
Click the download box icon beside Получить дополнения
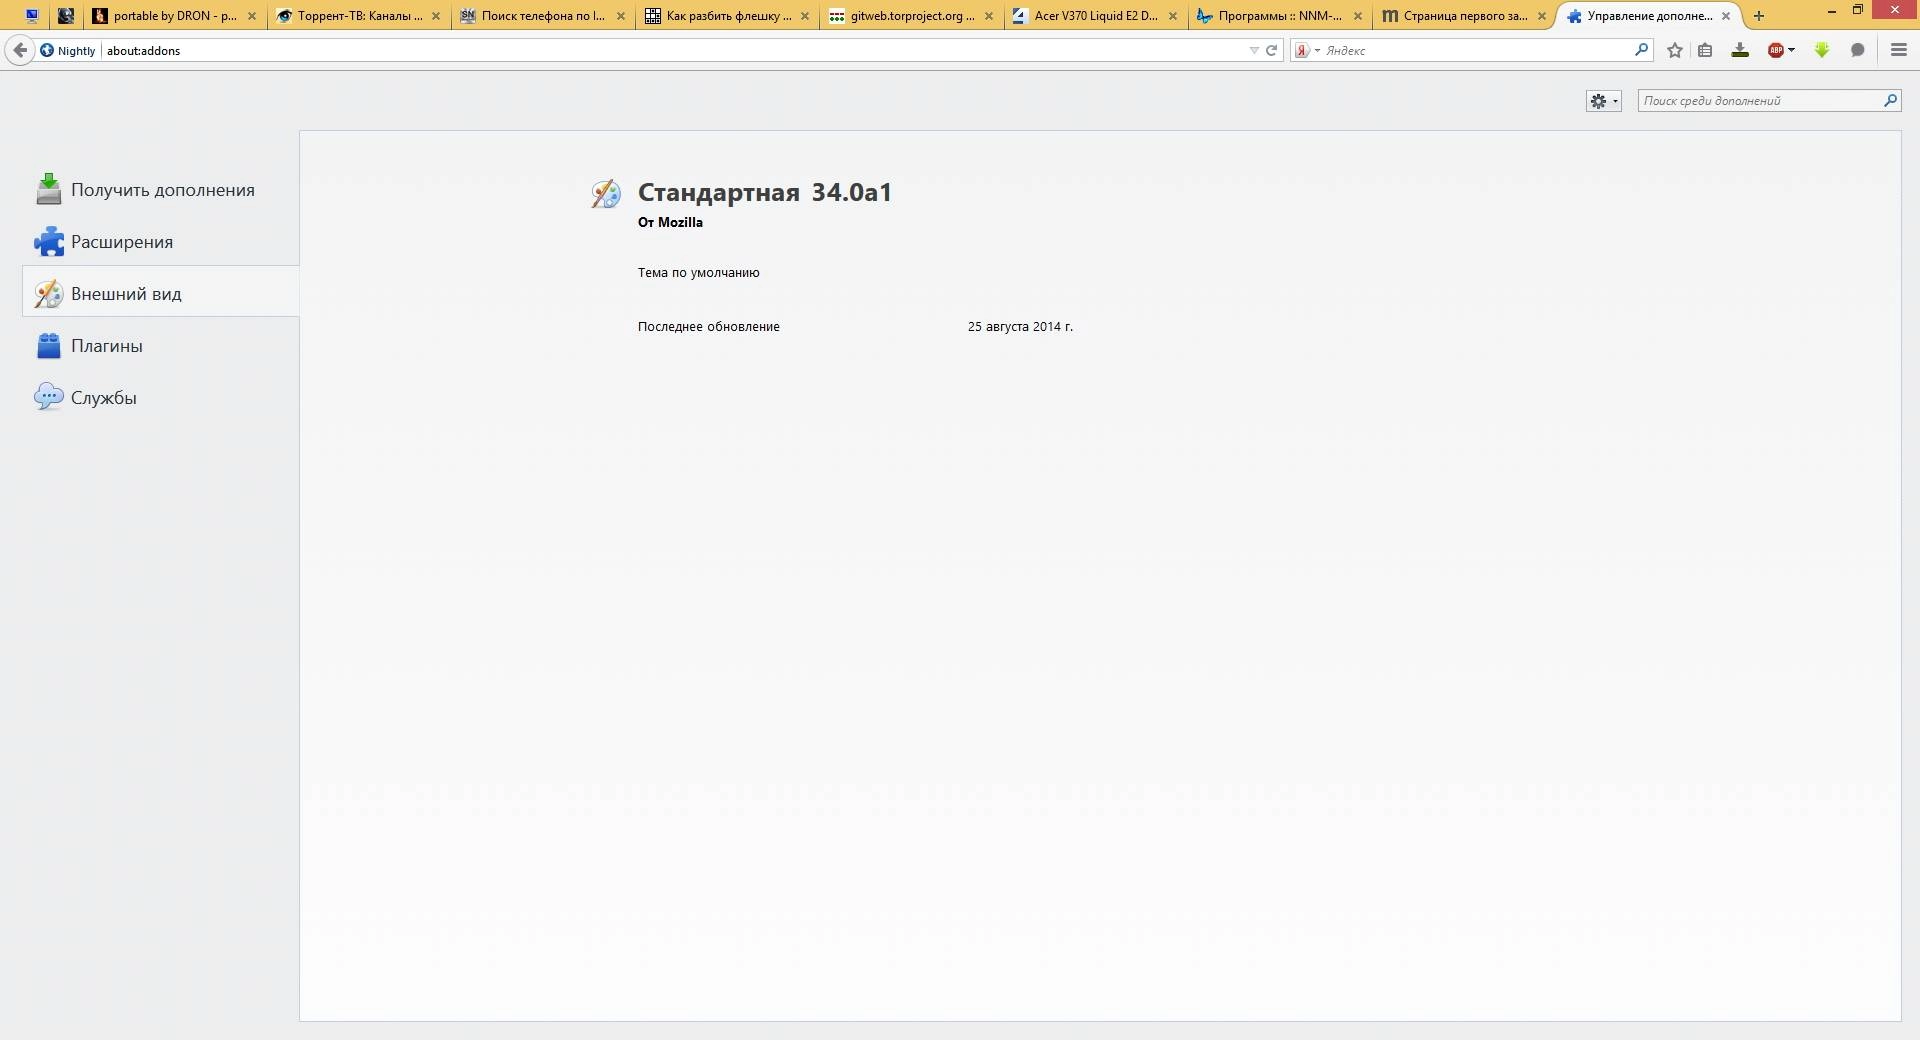[x=48, y=189]
